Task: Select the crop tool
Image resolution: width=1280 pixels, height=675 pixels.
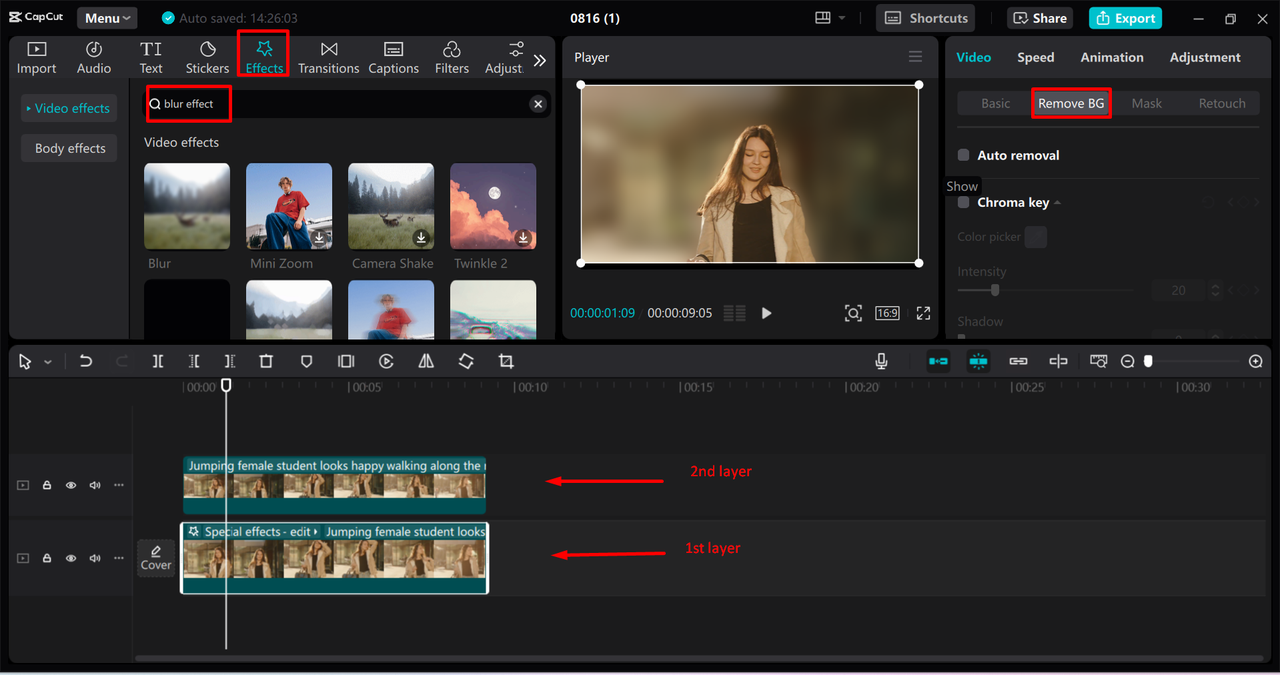Action: pos(506,361)
